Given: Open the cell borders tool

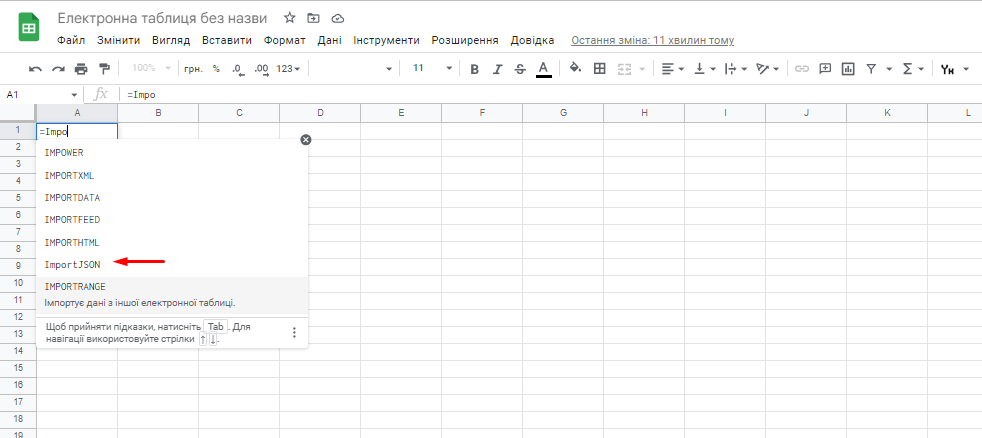Looking at the screenshot, I should [600, 69].
